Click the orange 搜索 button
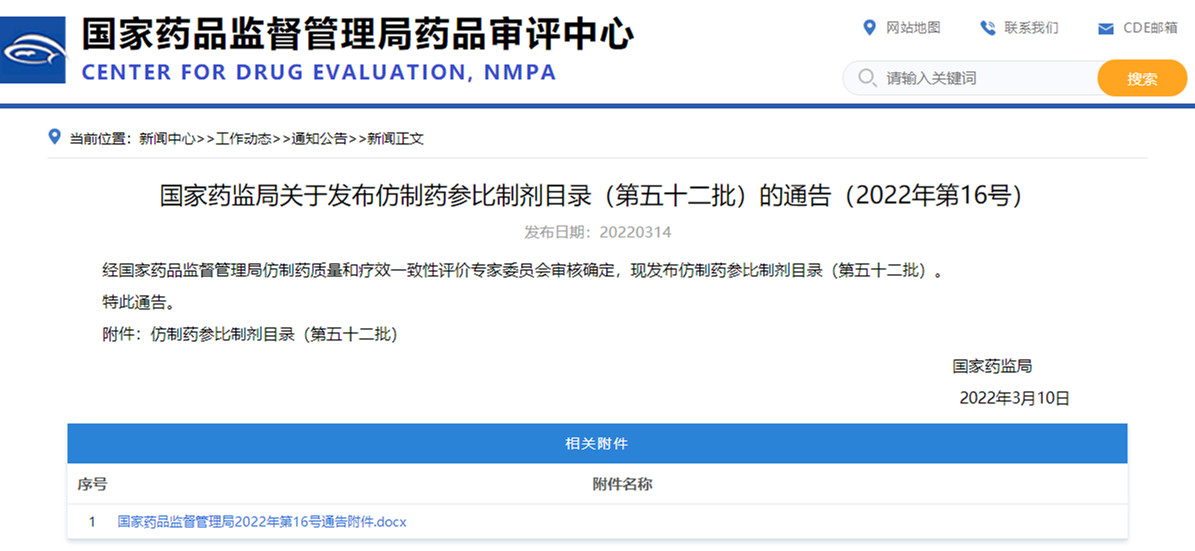Screen dimensions: 1195x551 pyautogui.click(x=1142, y=78)
